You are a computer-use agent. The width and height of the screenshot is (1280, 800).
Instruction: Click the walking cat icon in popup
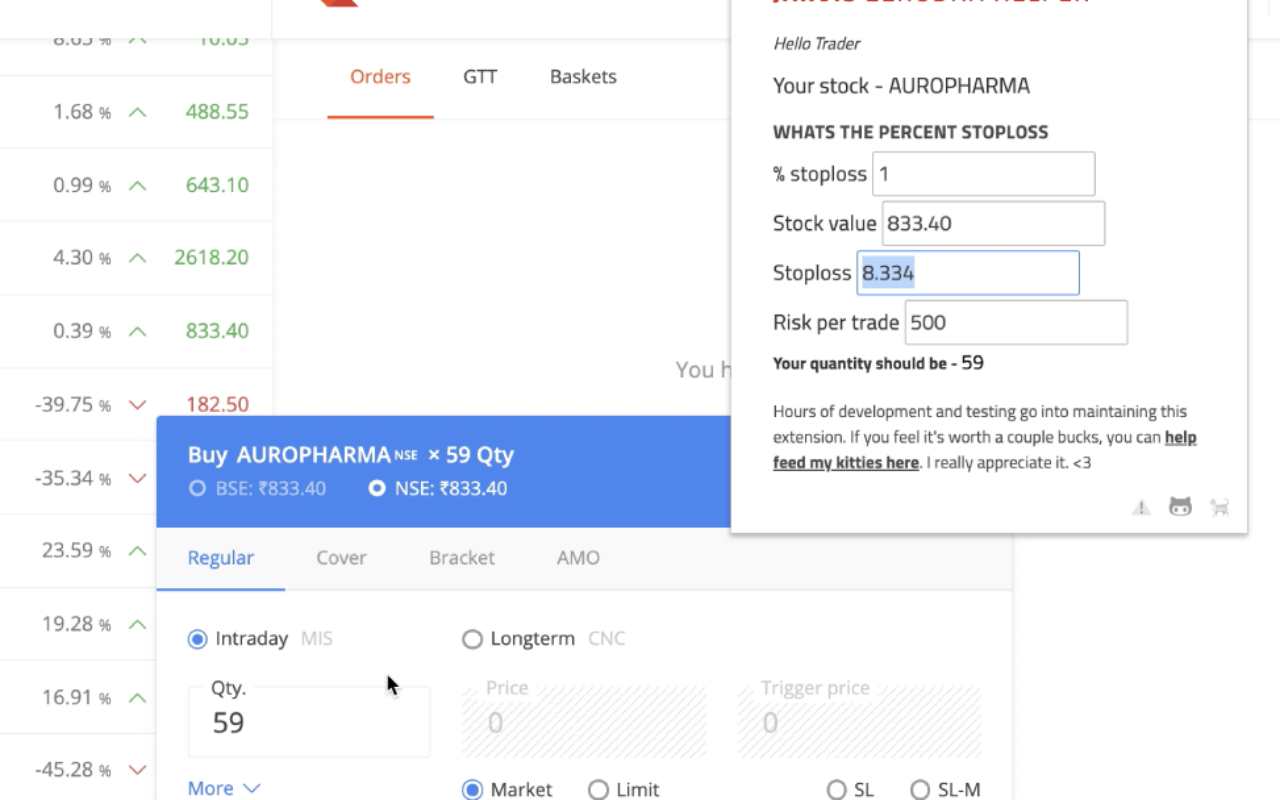1219,507
